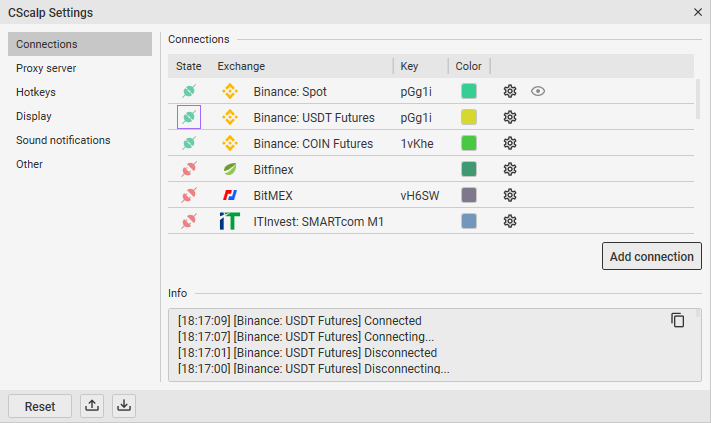Click the Binance logo beside COIN Futures

coord(230,143)
